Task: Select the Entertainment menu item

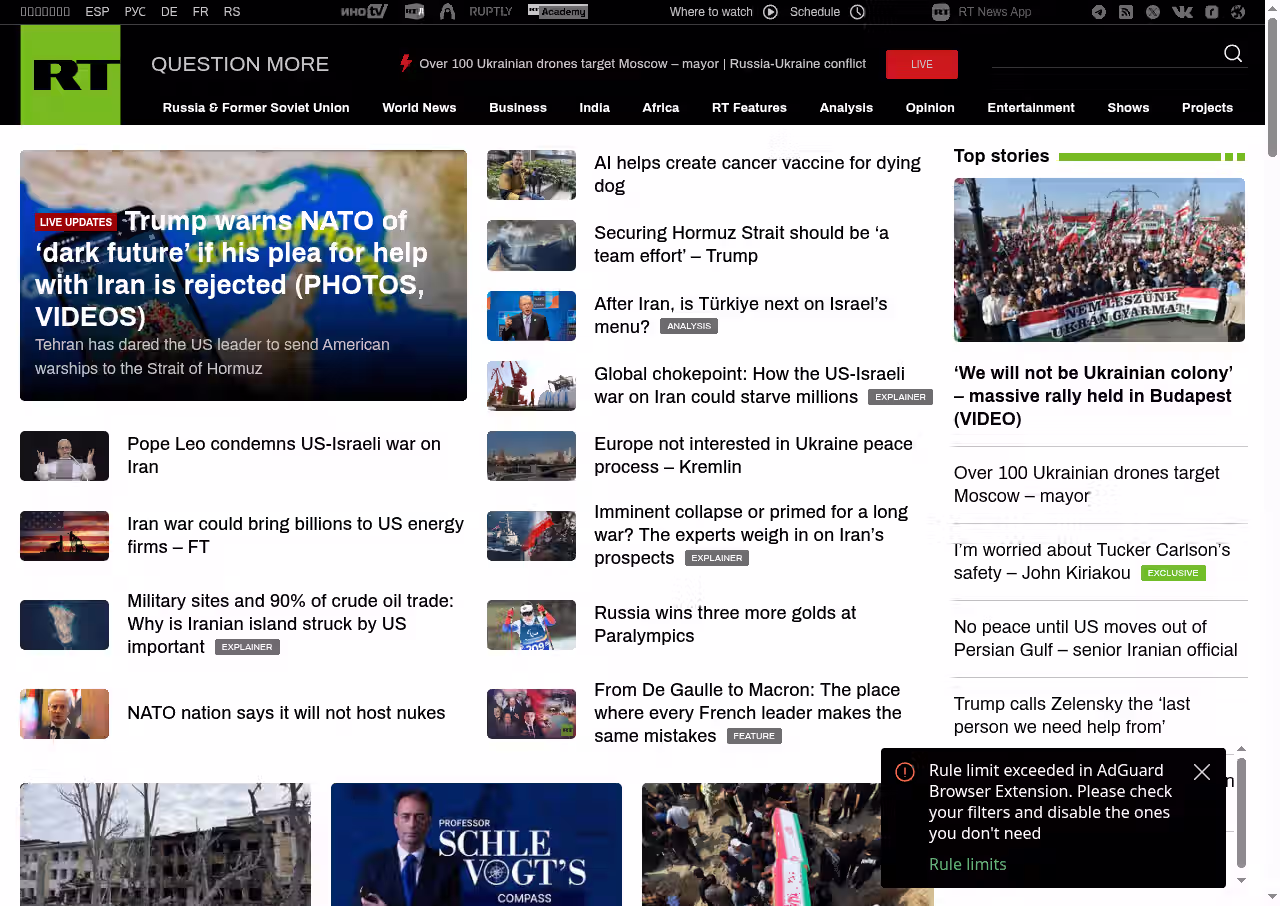Action: [1030, 108]
